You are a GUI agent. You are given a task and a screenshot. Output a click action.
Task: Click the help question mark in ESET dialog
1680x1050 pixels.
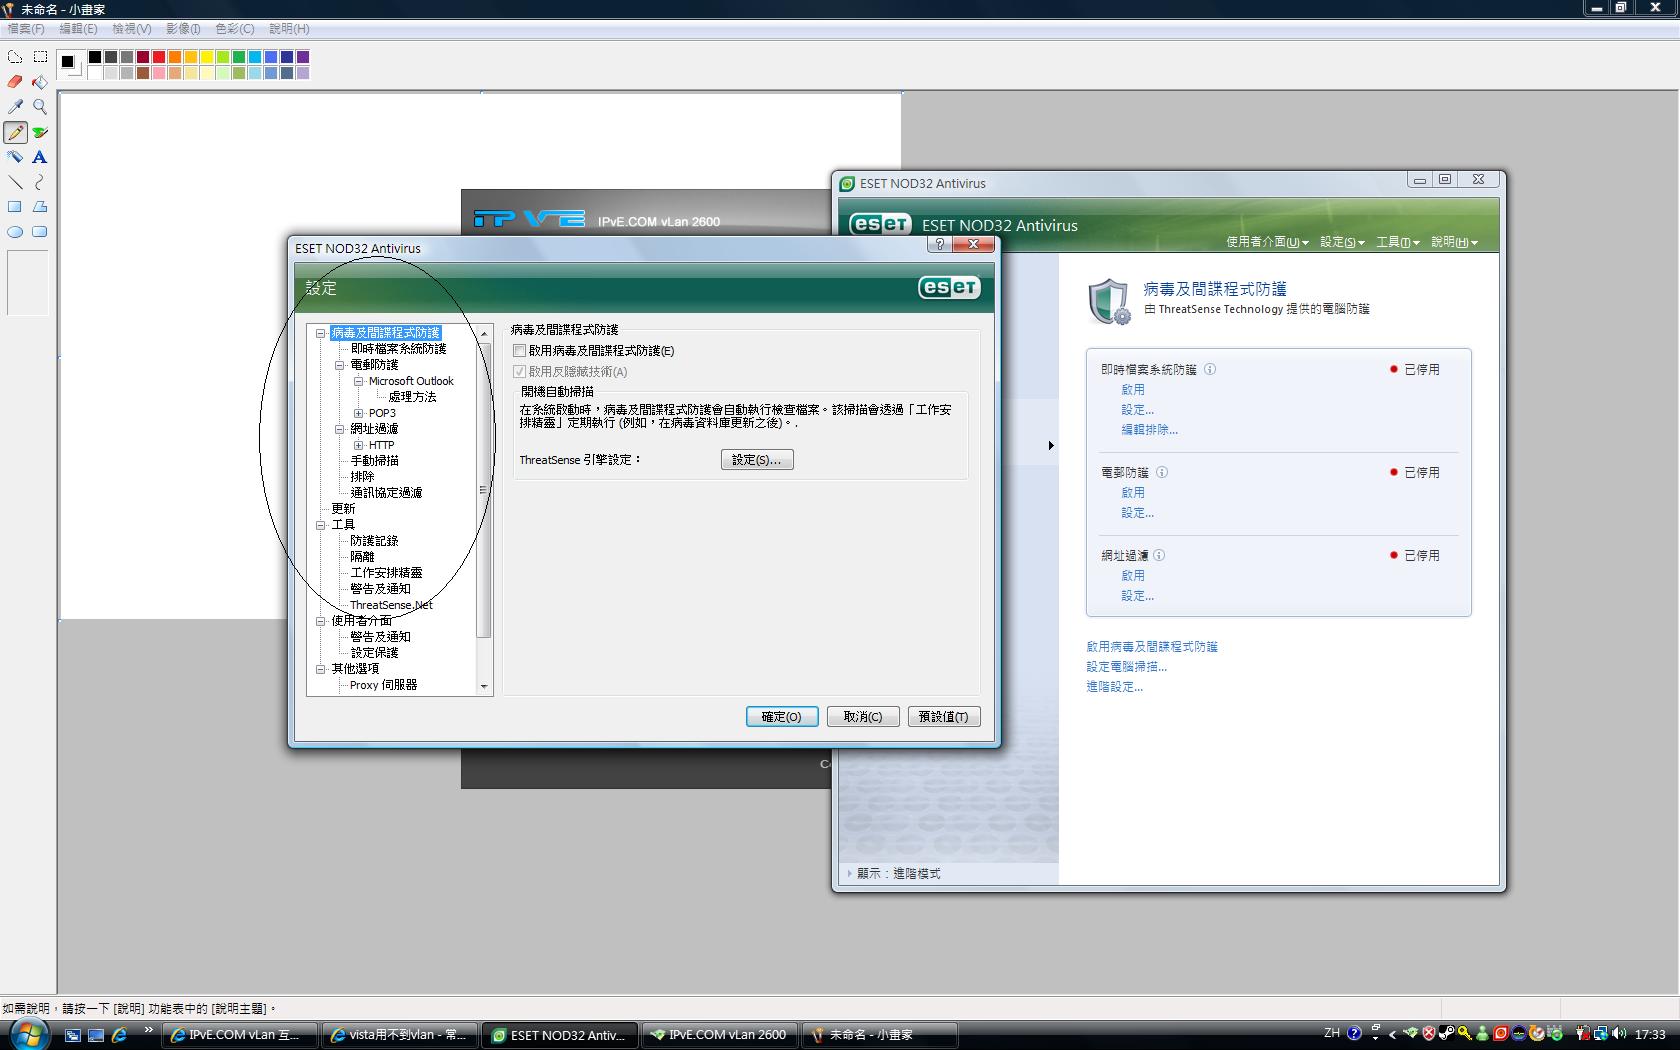click(x=939, y=245)
